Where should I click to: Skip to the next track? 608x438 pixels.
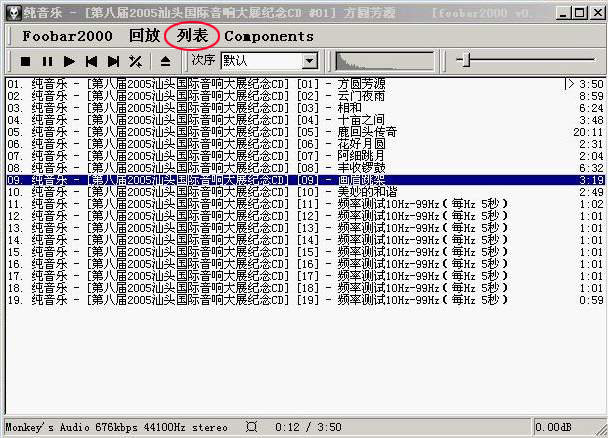point(113,61)
